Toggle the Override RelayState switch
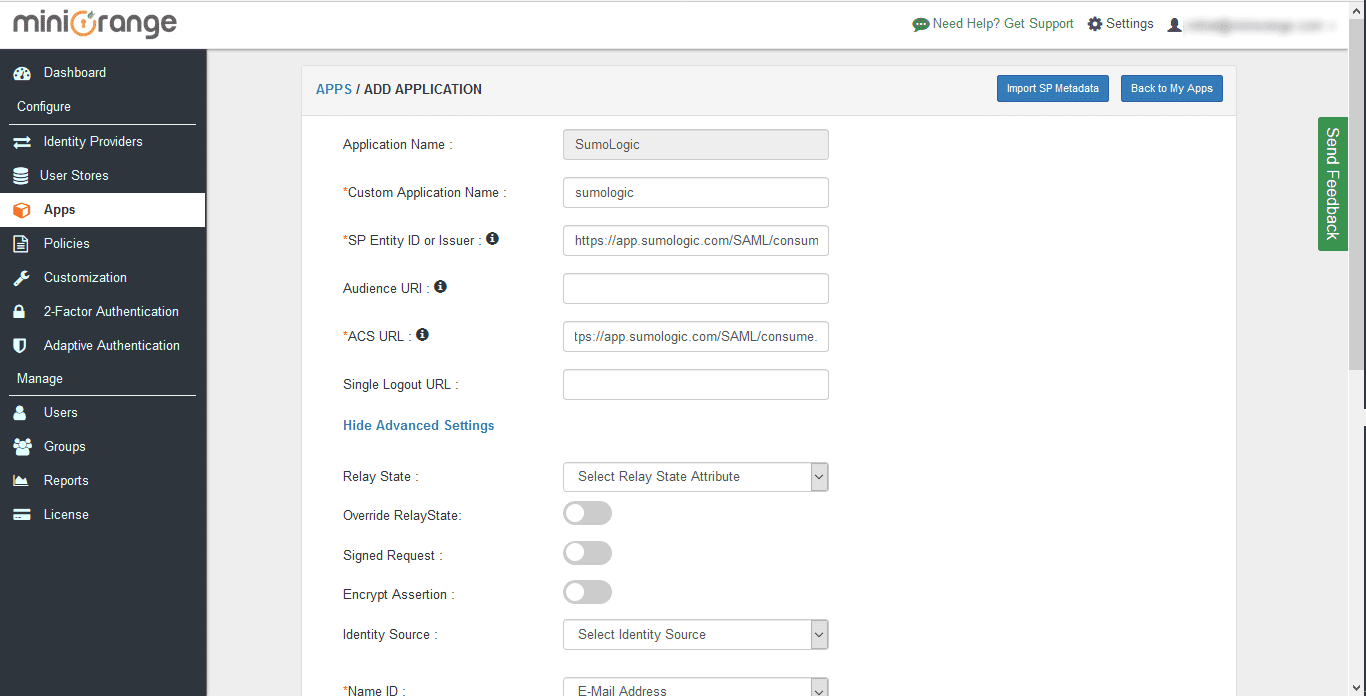 point(587,514)
